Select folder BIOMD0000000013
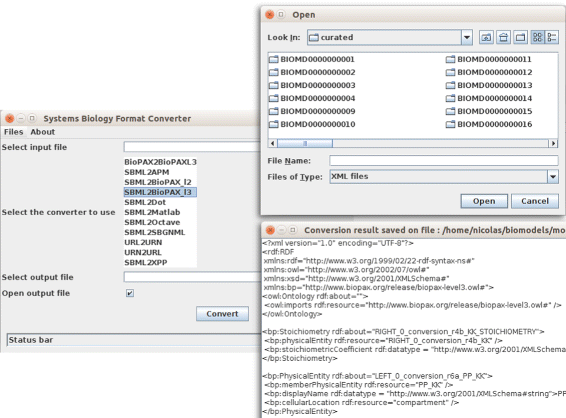The image size is (566, 418). 489,85
